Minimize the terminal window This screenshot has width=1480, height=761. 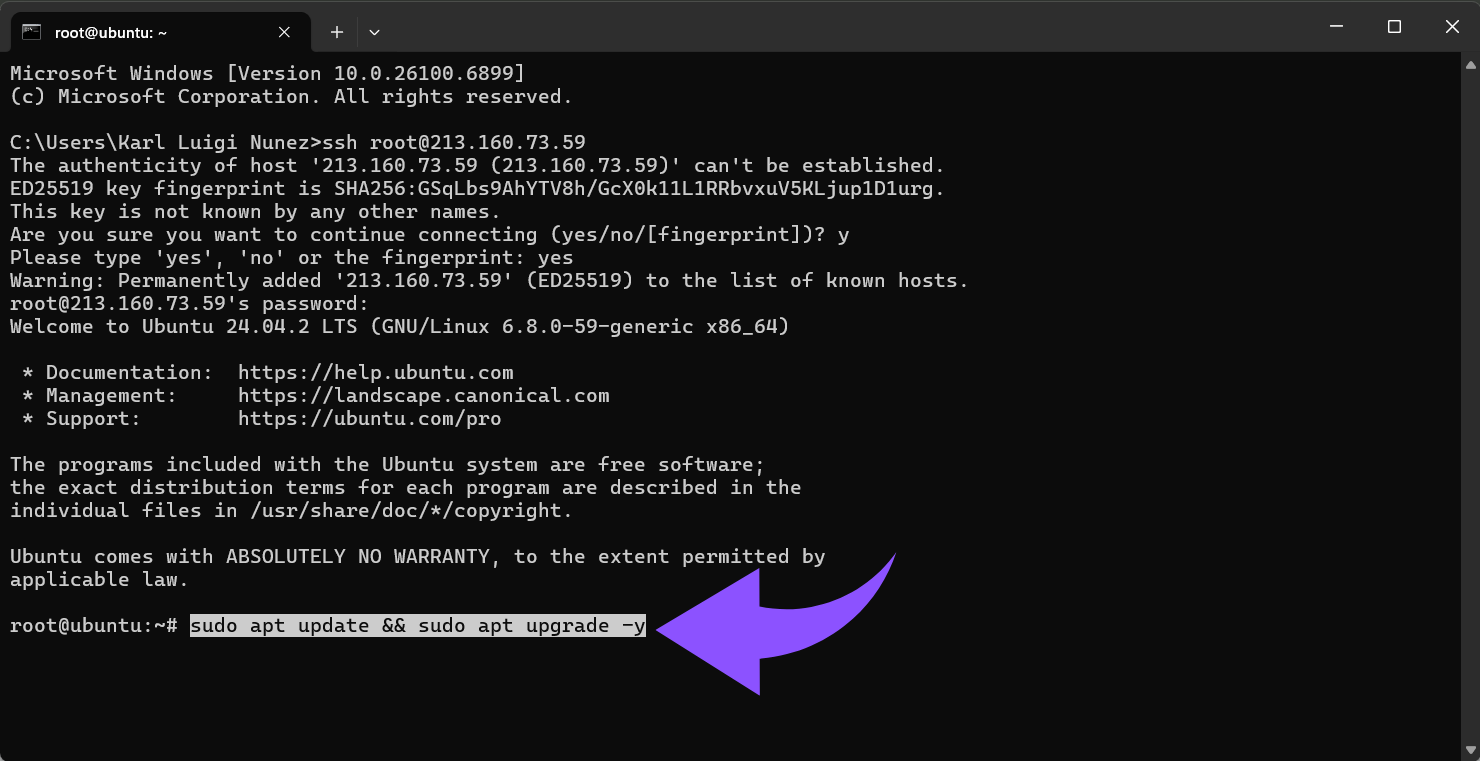[x=1336, y=26]
